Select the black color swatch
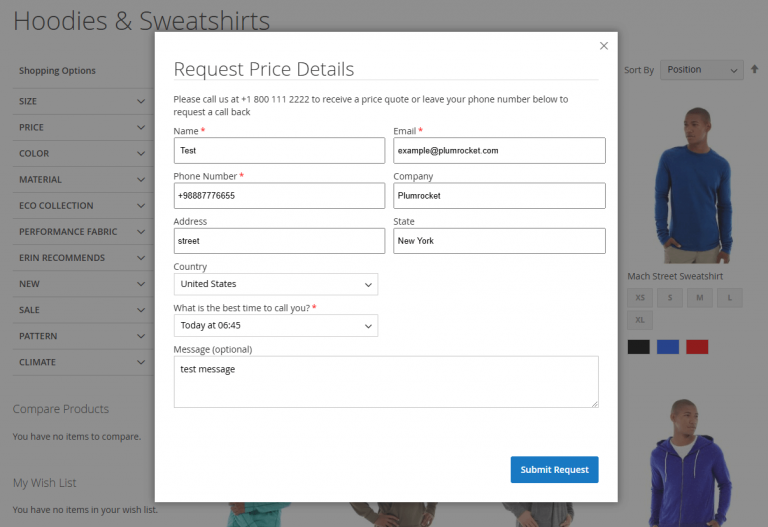 [638, 347]
